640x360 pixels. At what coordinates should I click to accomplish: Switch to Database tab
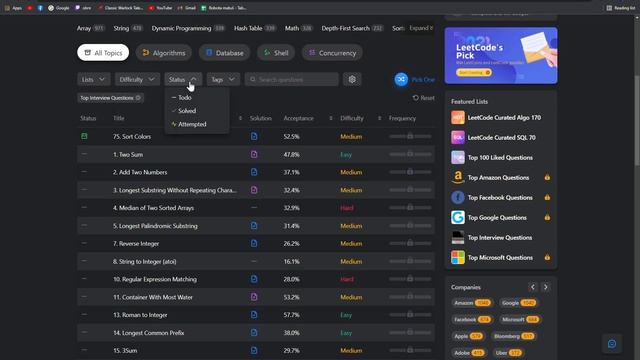click(x=224, y=53)
